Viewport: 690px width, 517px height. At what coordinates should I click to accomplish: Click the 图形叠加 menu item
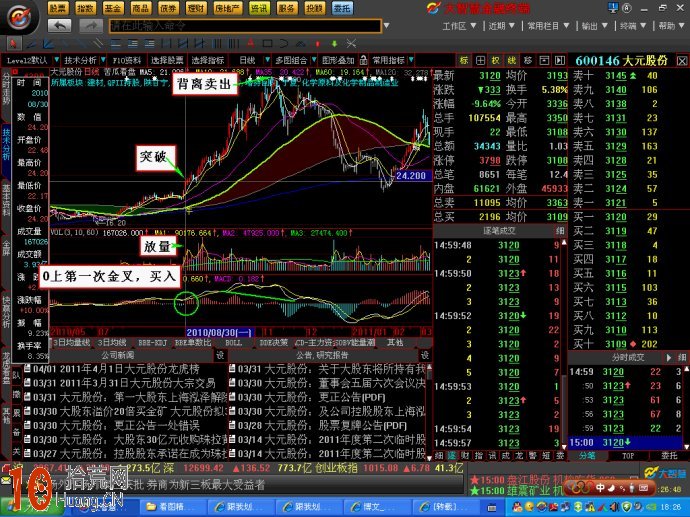point(338,60)
